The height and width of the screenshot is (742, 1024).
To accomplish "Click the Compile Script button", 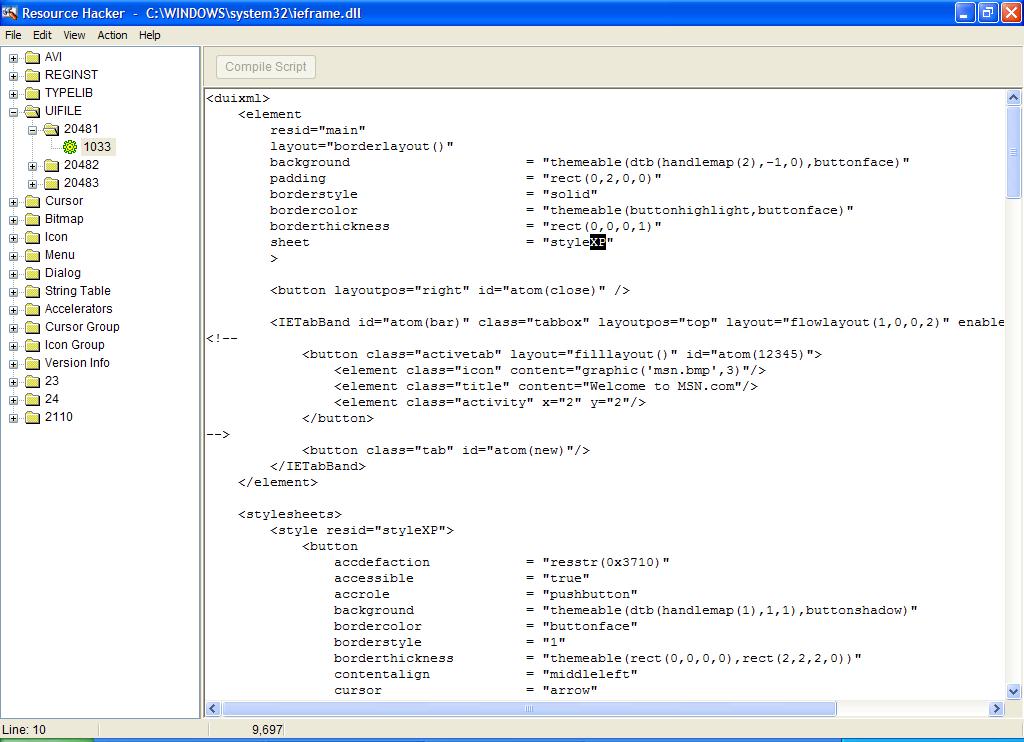I will click(x=266, y=67).
